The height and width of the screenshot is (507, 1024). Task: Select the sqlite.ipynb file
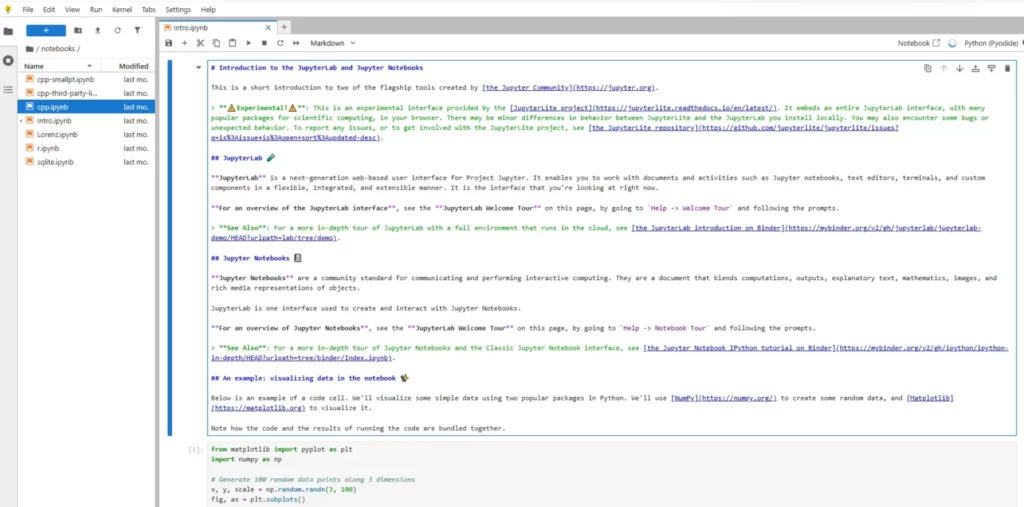pos(86,162)
